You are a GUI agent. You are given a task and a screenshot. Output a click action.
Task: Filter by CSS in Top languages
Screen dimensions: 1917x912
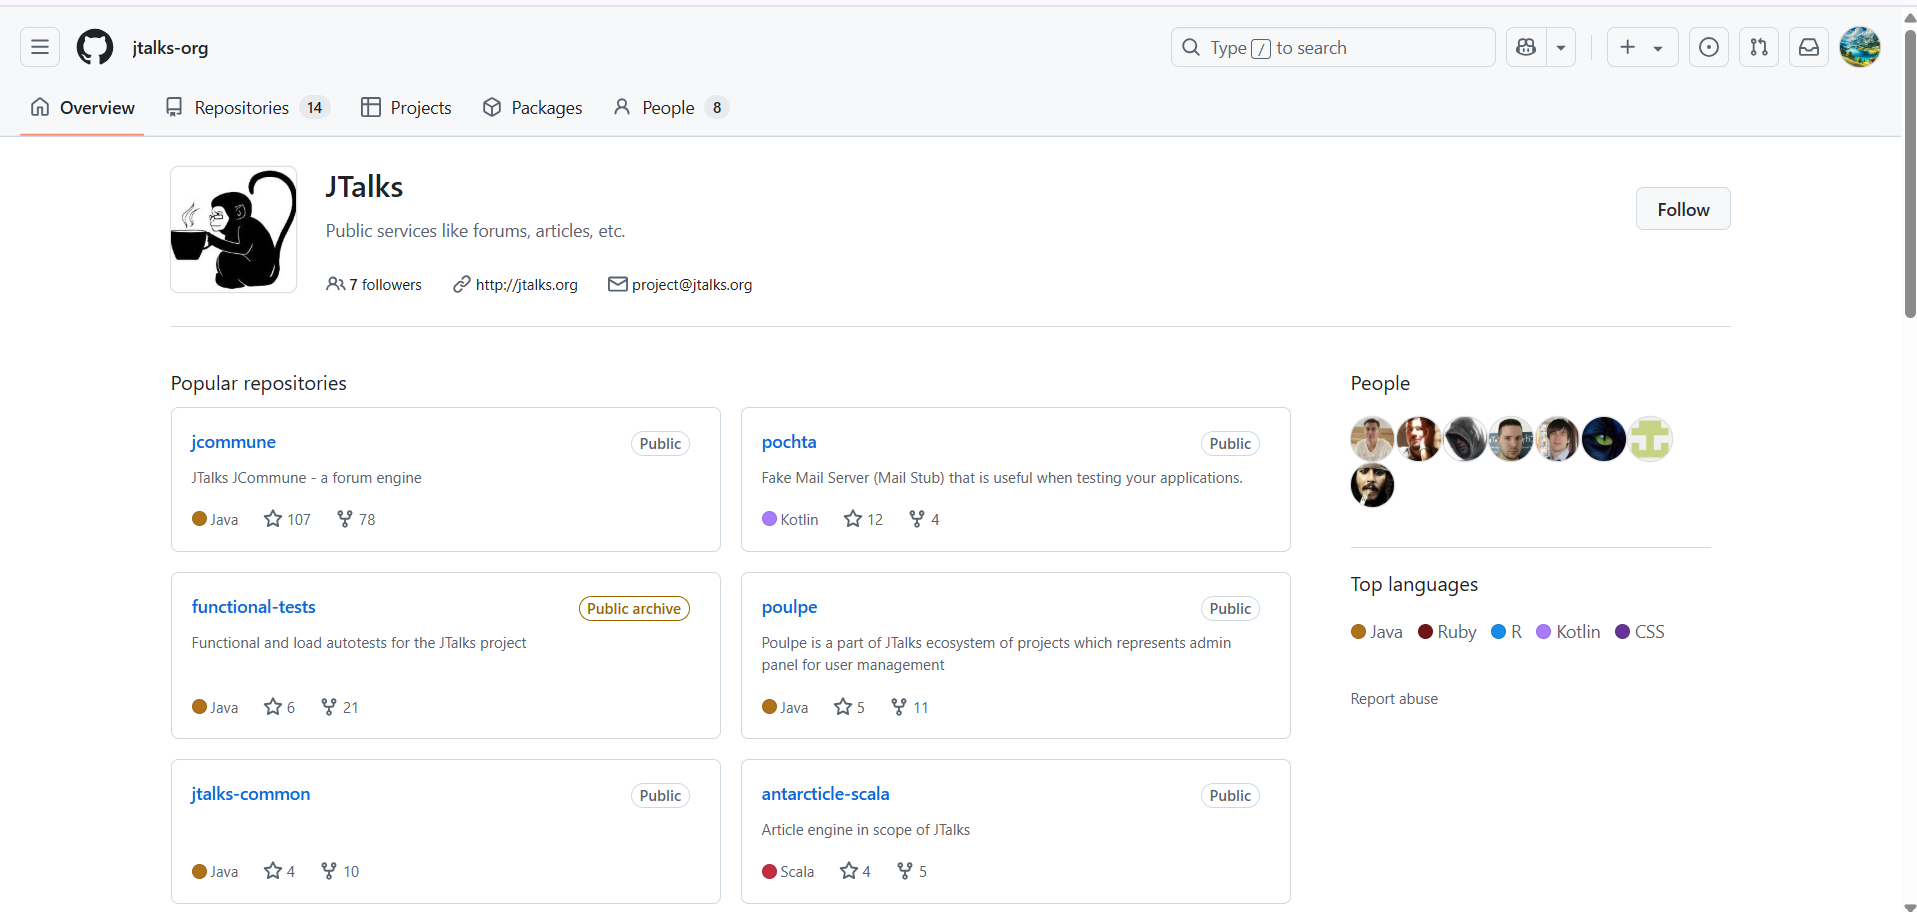[x=1640, y=632]
